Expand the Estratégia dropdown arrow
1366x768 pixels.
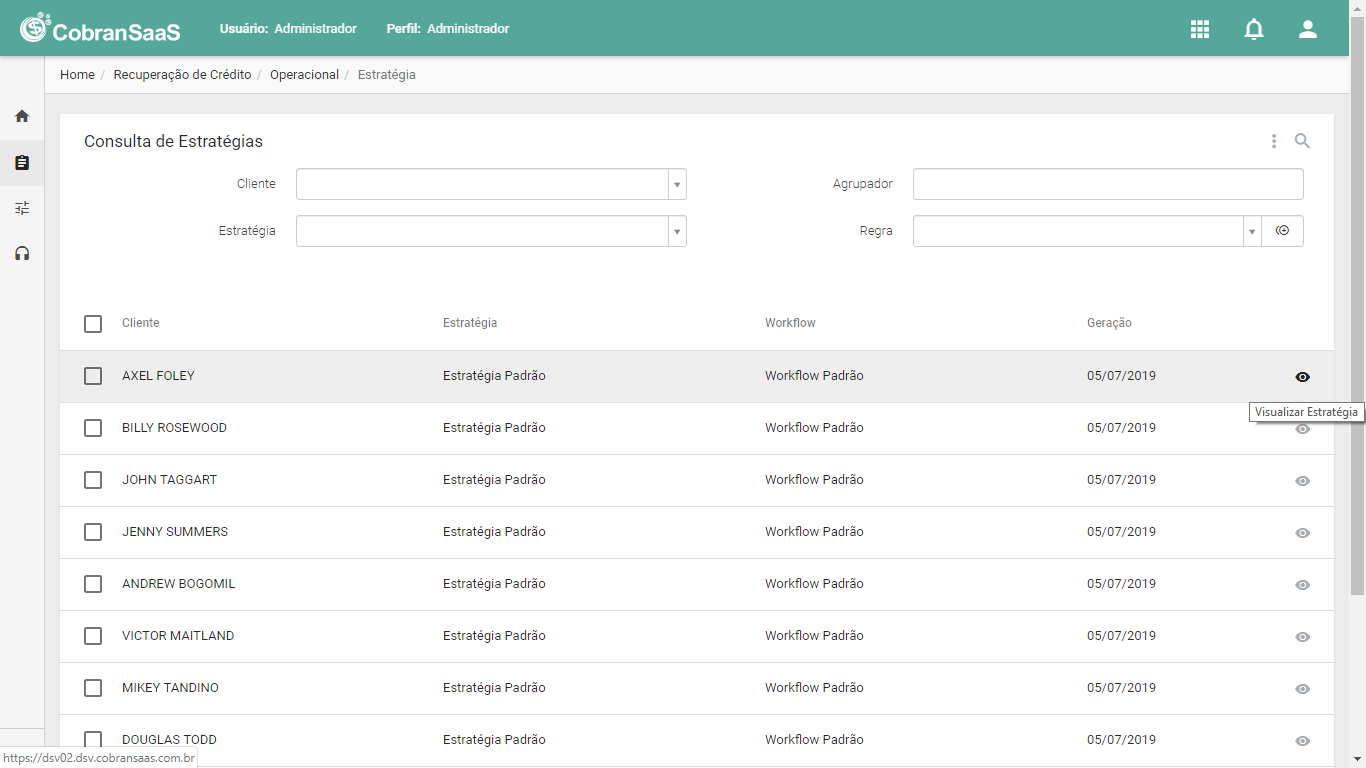[x=677, y=231]
